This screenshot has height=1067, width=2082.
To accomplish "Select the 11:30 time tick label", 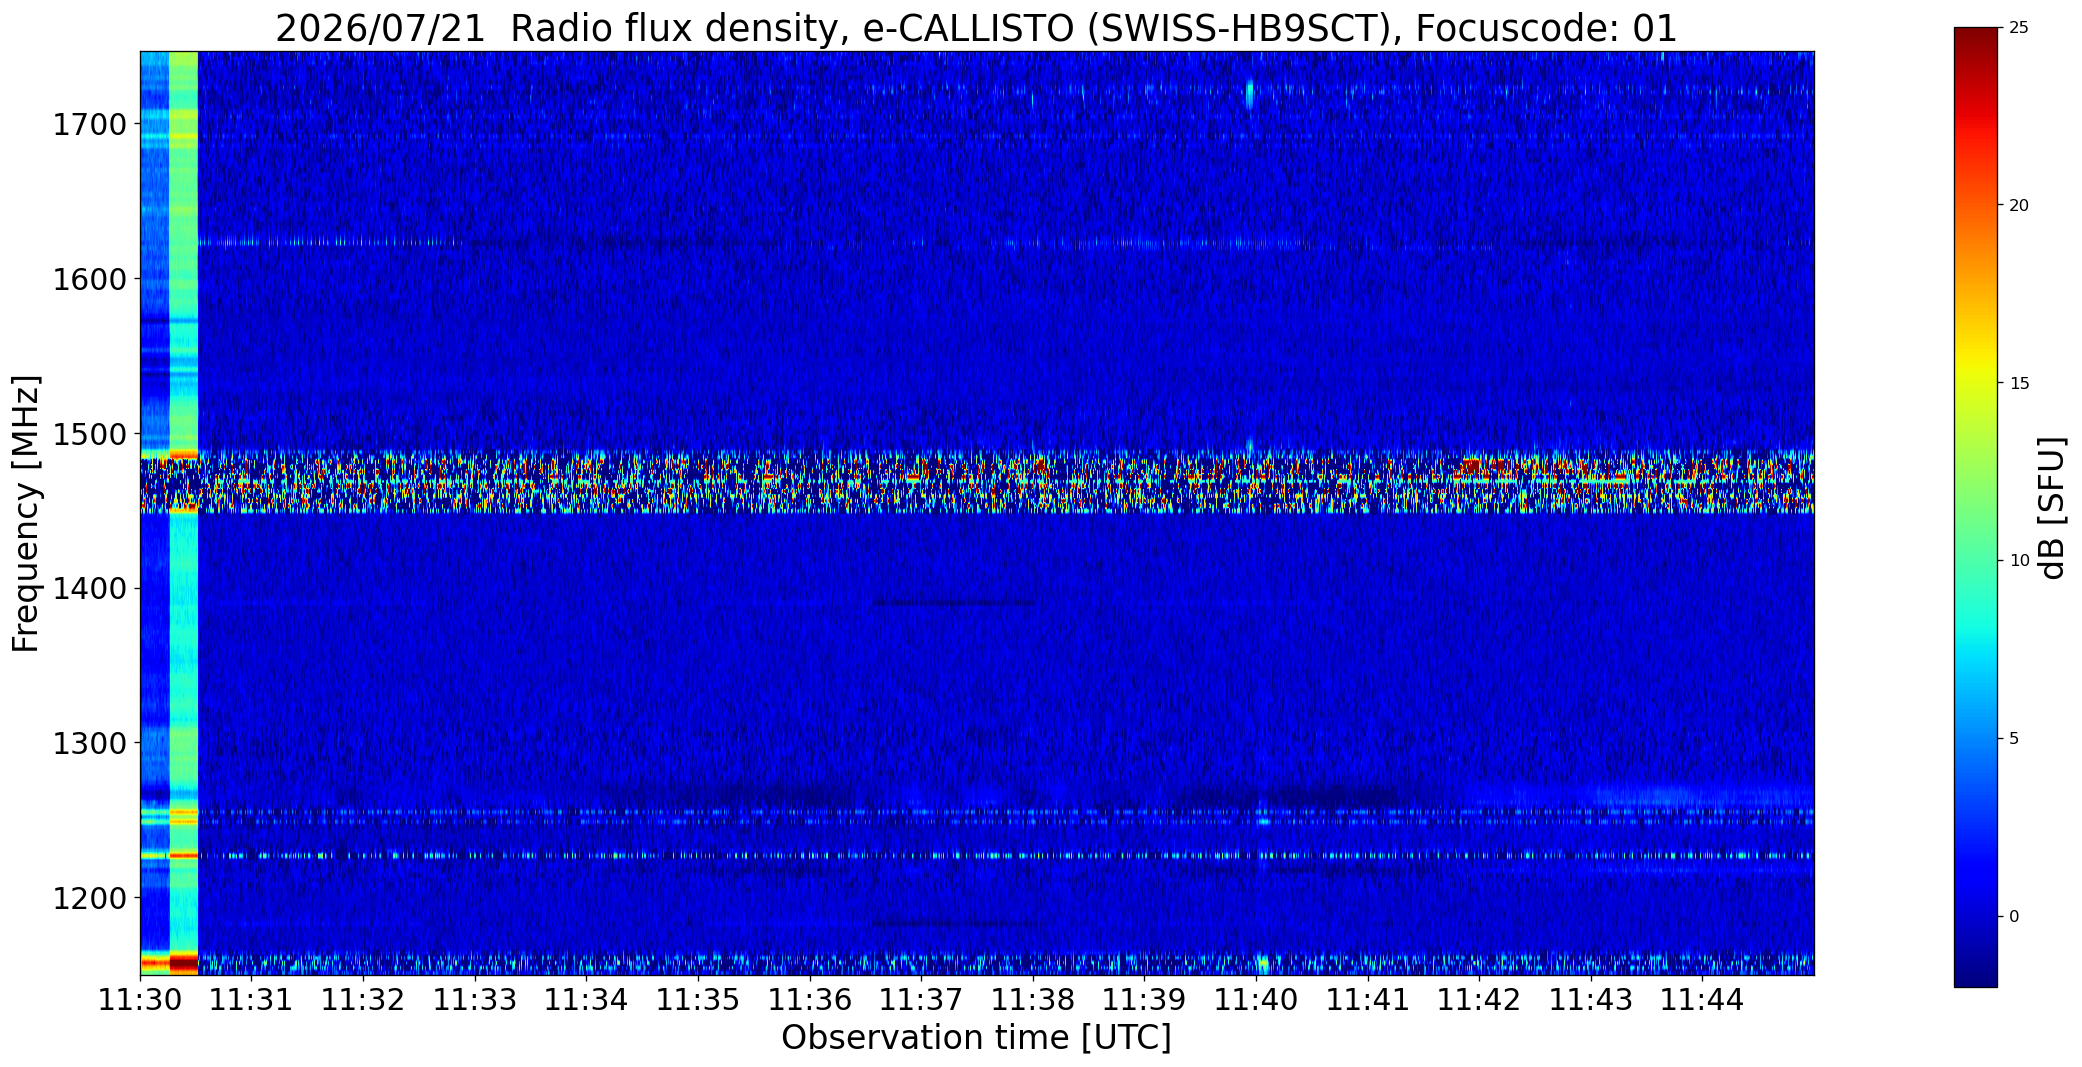I will 140,999.
